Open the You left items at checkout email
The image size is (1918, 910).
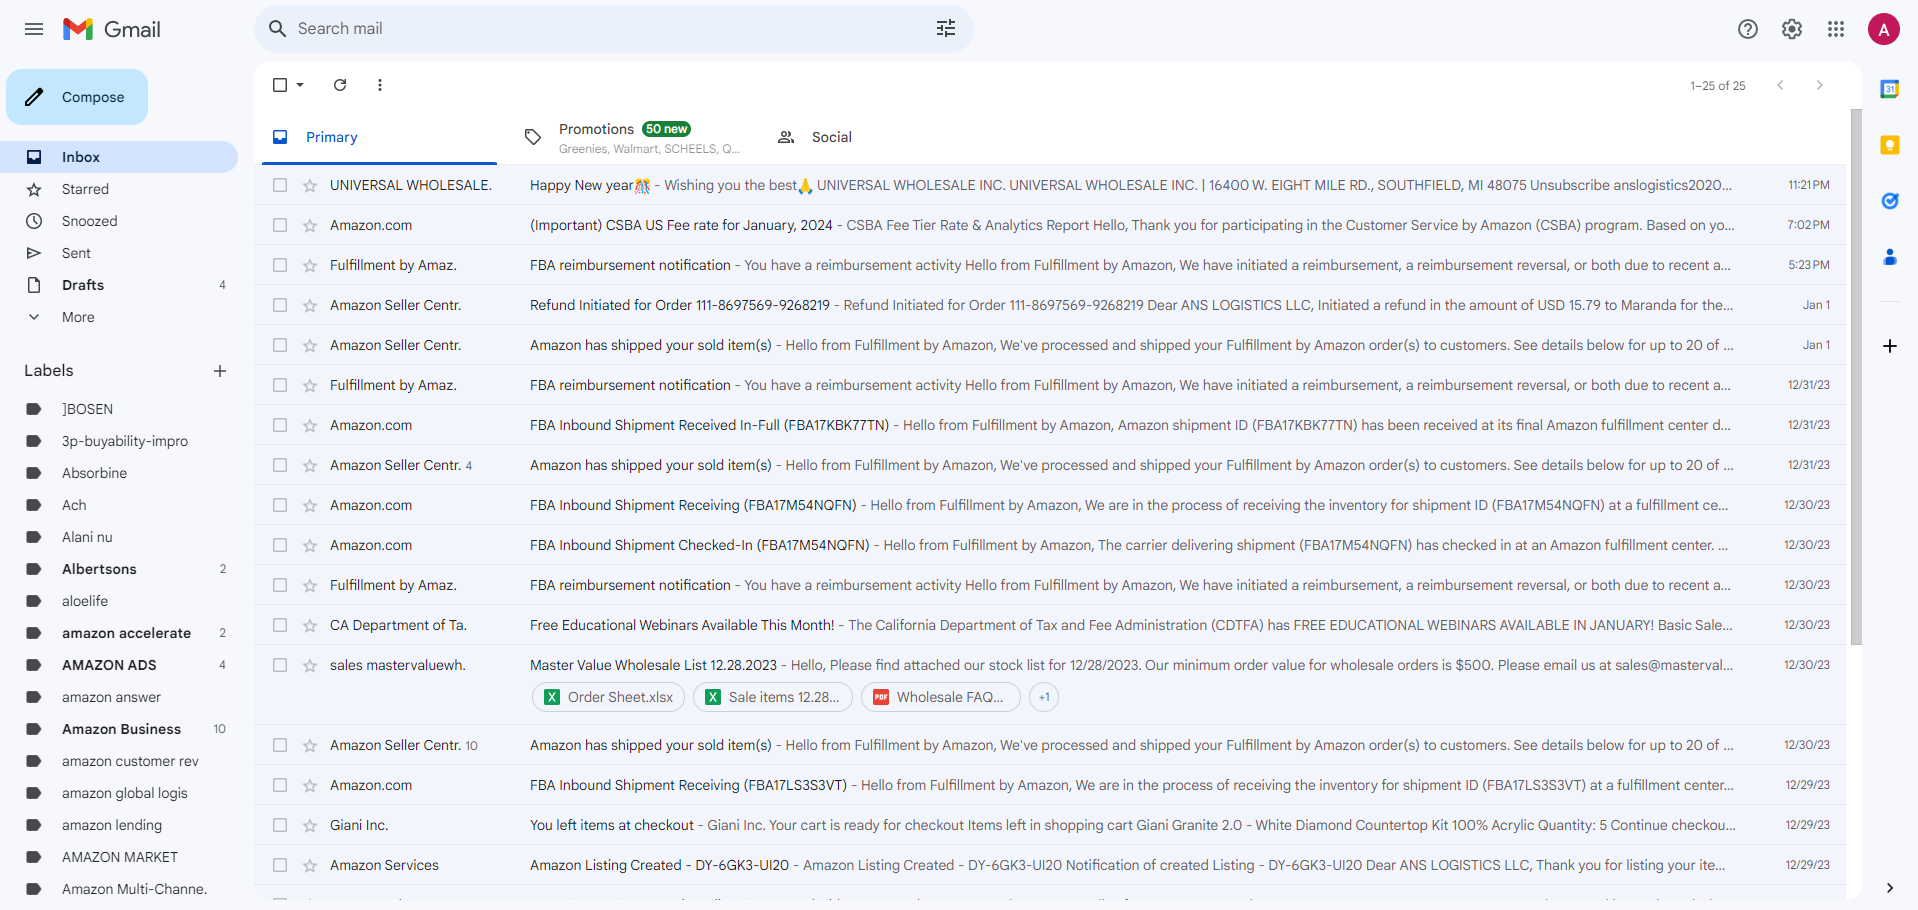pyautogui.click(x=1050, y=825)
